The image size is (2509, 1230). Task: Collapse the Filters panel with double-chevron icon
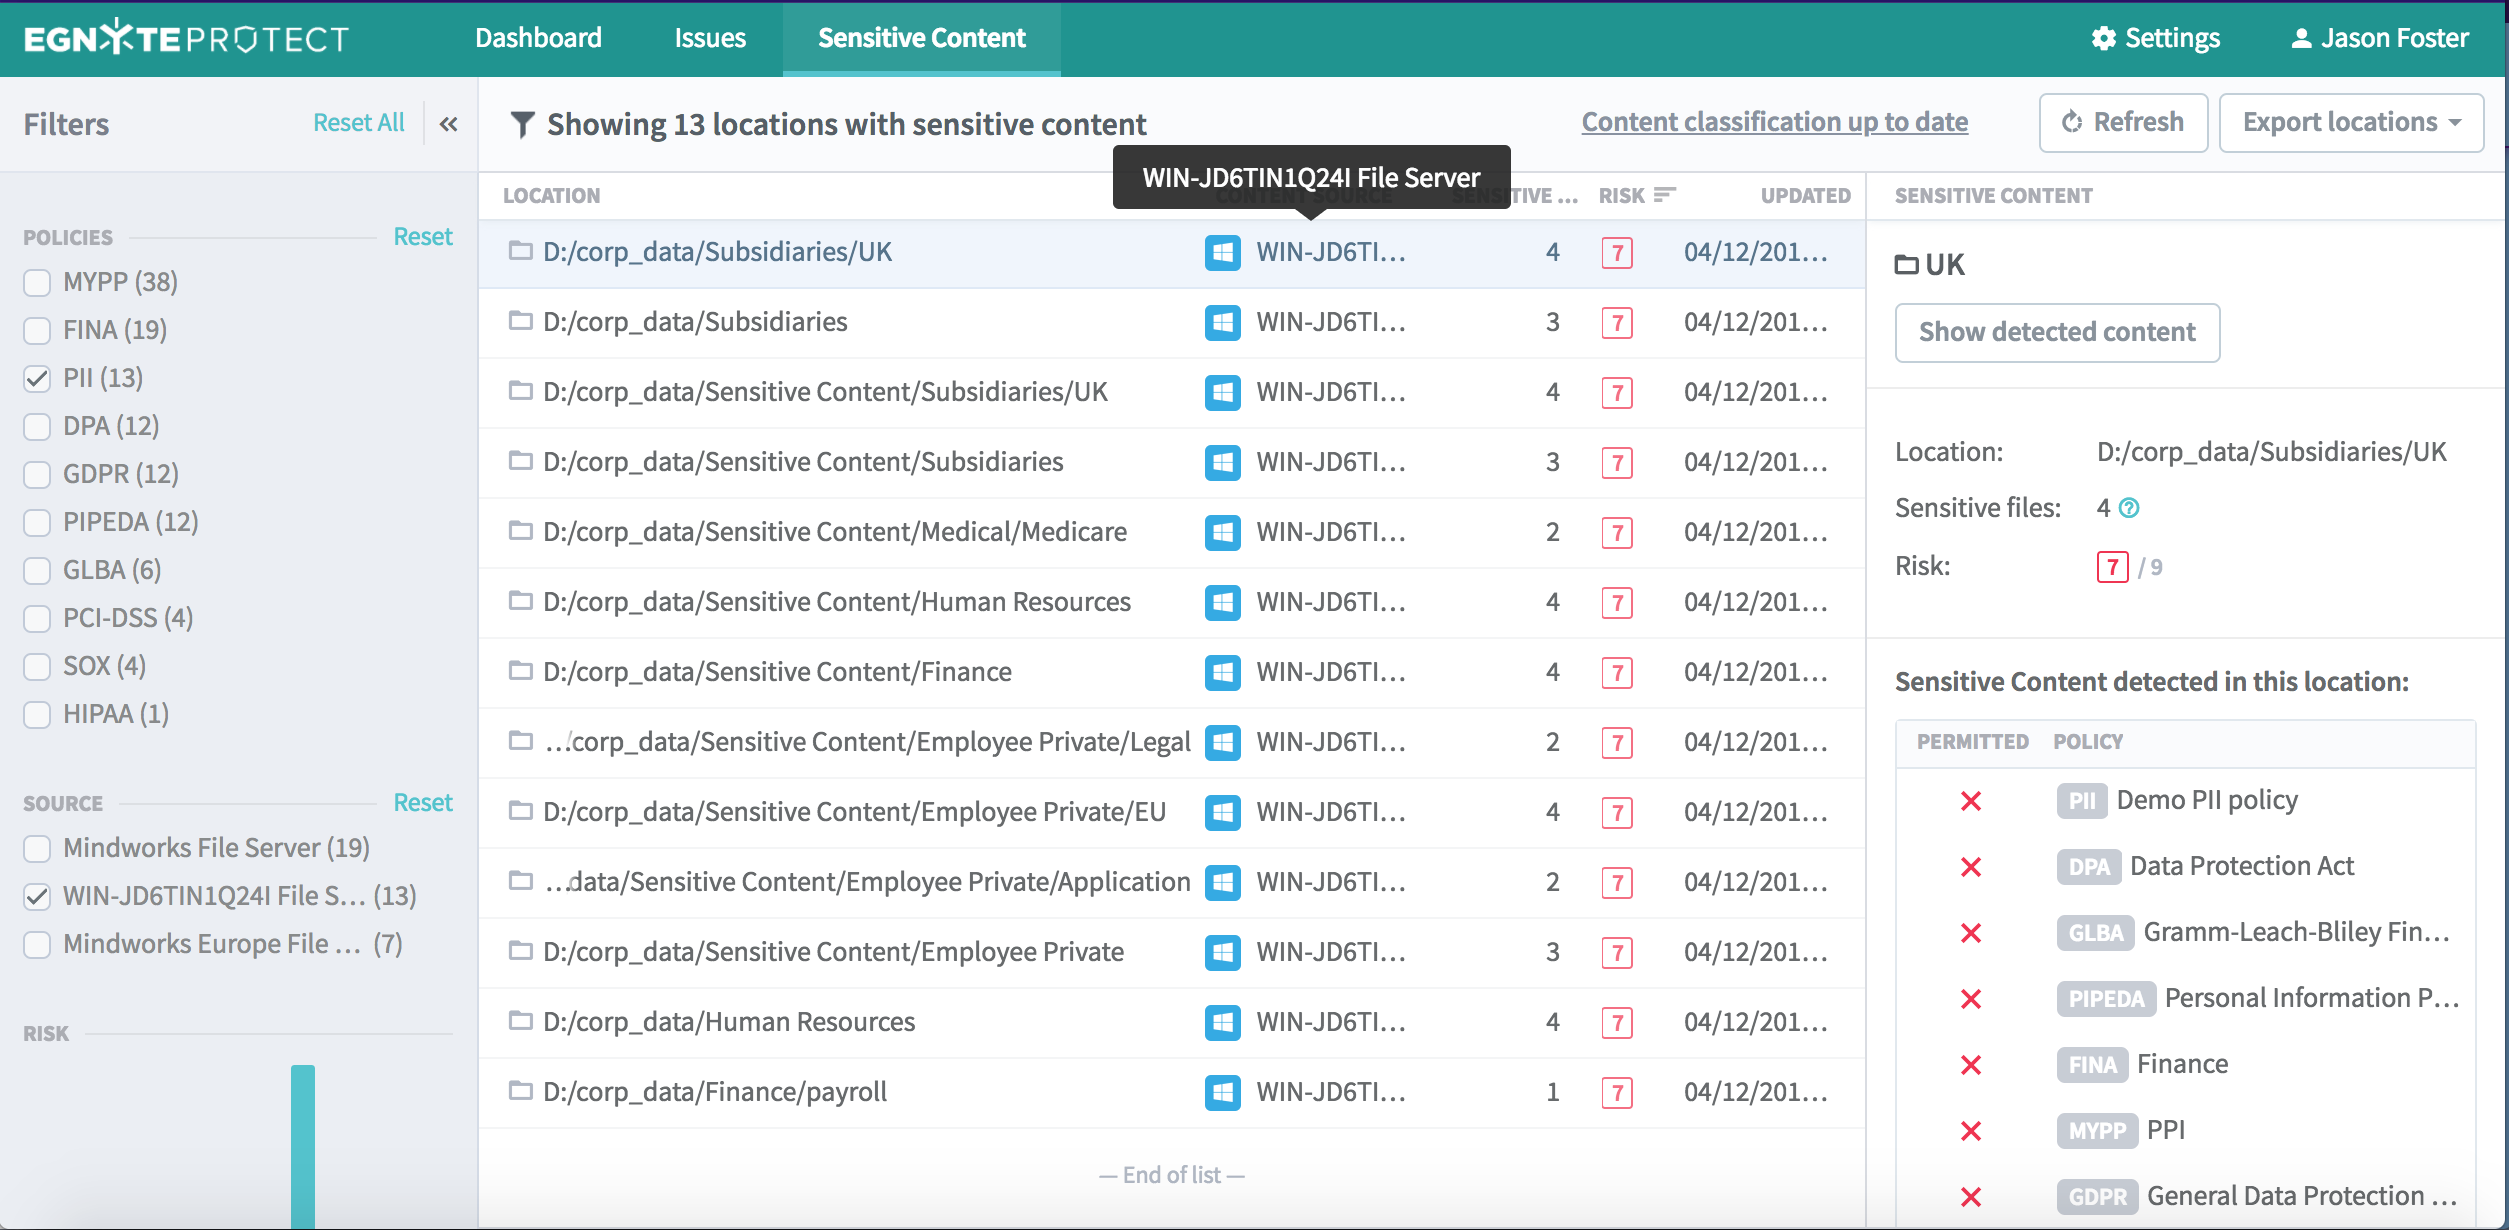point(448,124)
